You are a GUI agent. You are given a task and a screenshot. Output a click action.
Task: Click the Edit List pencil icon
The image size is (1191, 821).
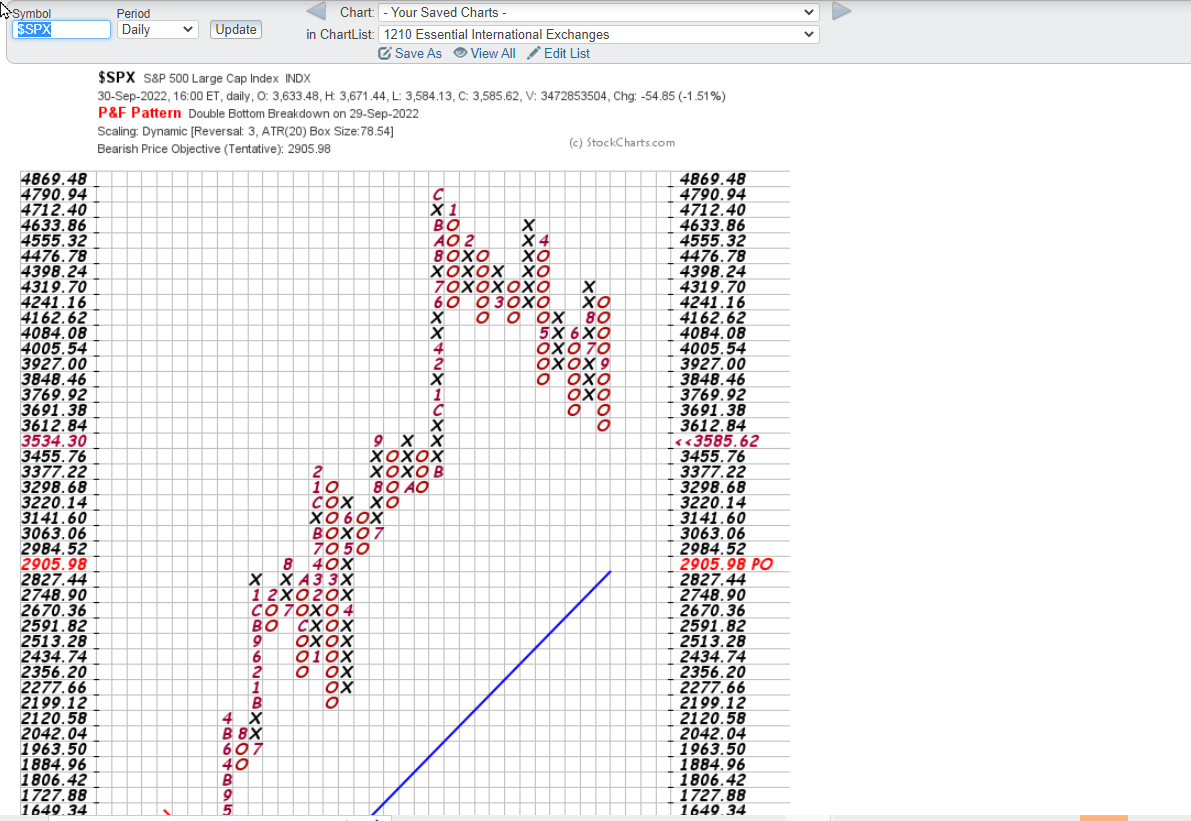pos(534,54)
